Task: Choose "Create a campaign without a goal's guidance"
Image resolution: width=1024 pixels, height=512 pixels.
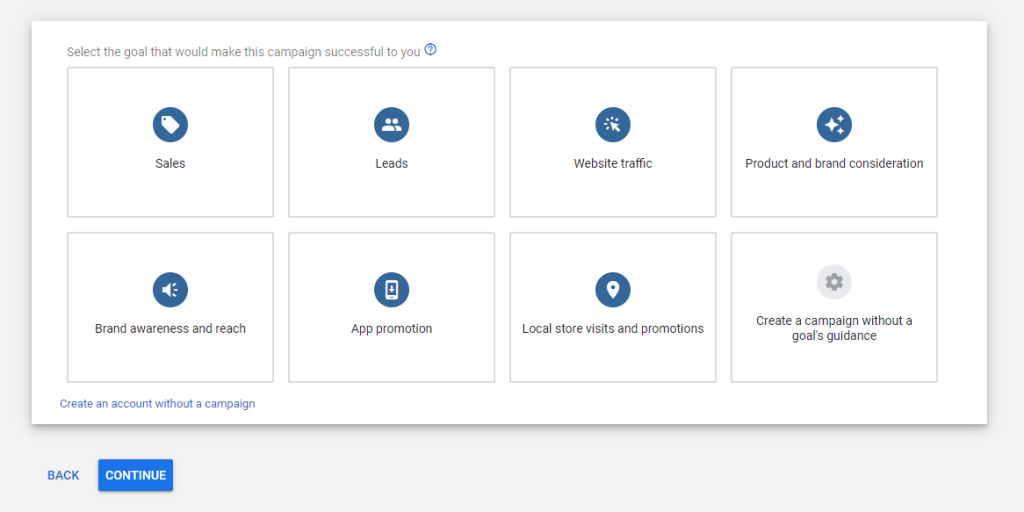Action: 834,328
